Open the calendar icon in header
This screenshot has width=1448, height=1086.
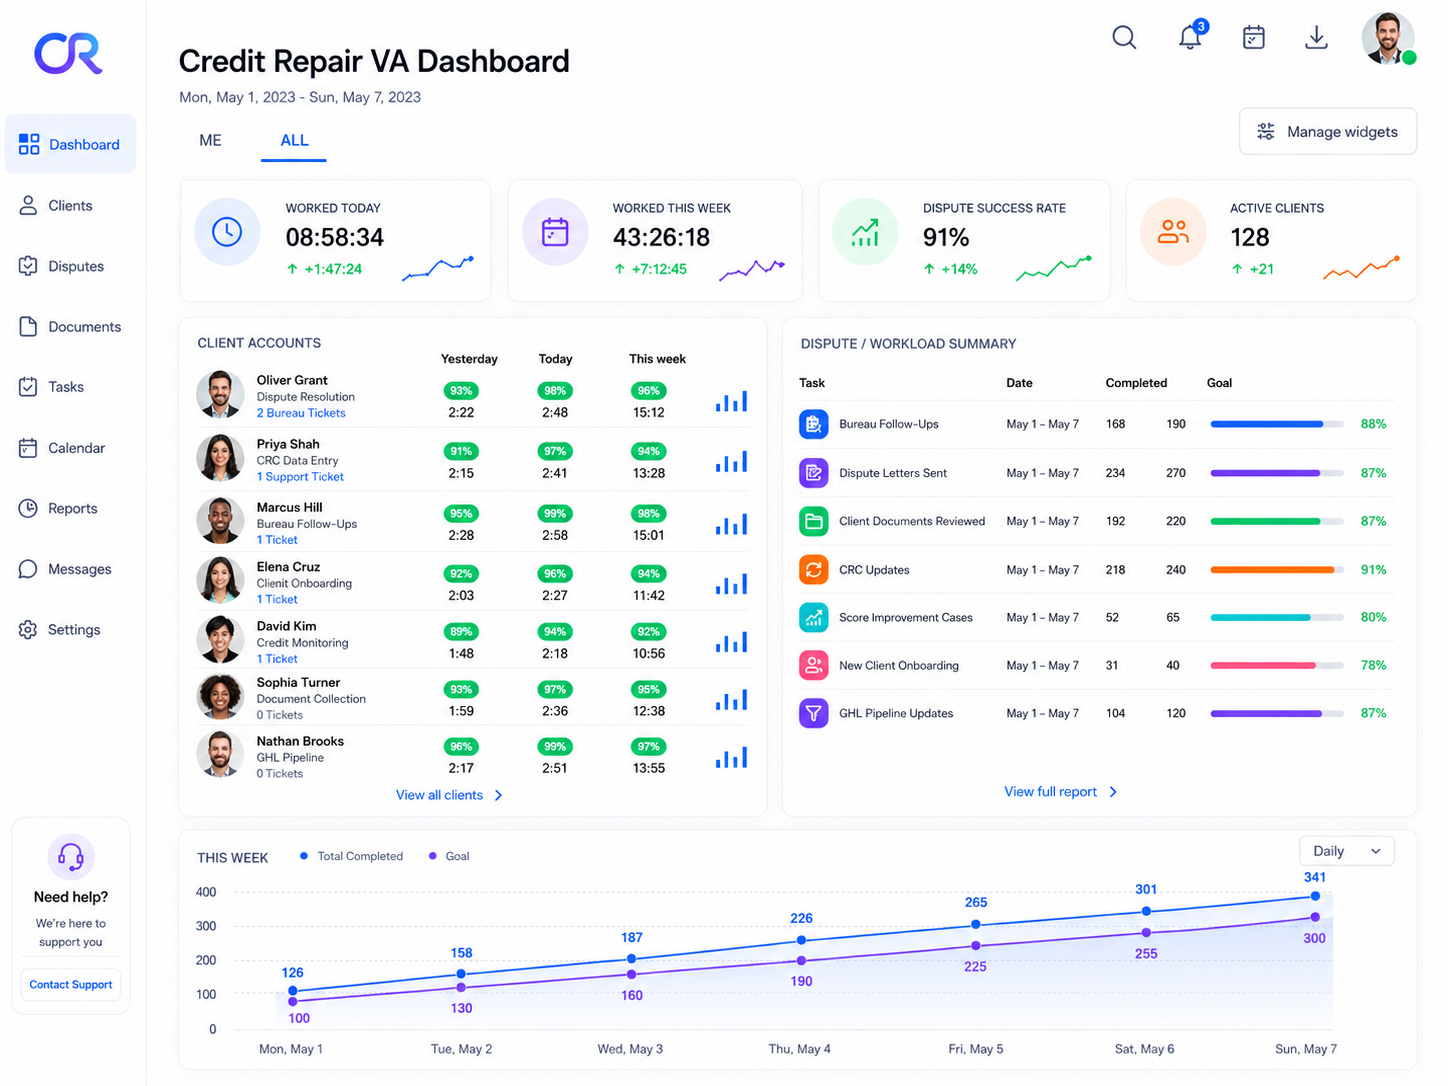pos(1253,38)
